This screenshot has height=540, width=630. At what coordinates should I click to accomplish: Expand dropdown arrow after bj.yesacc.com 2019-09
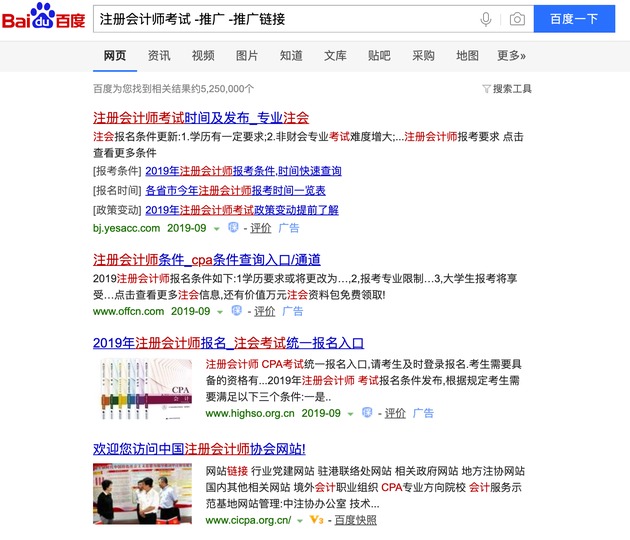pos(217,229)
